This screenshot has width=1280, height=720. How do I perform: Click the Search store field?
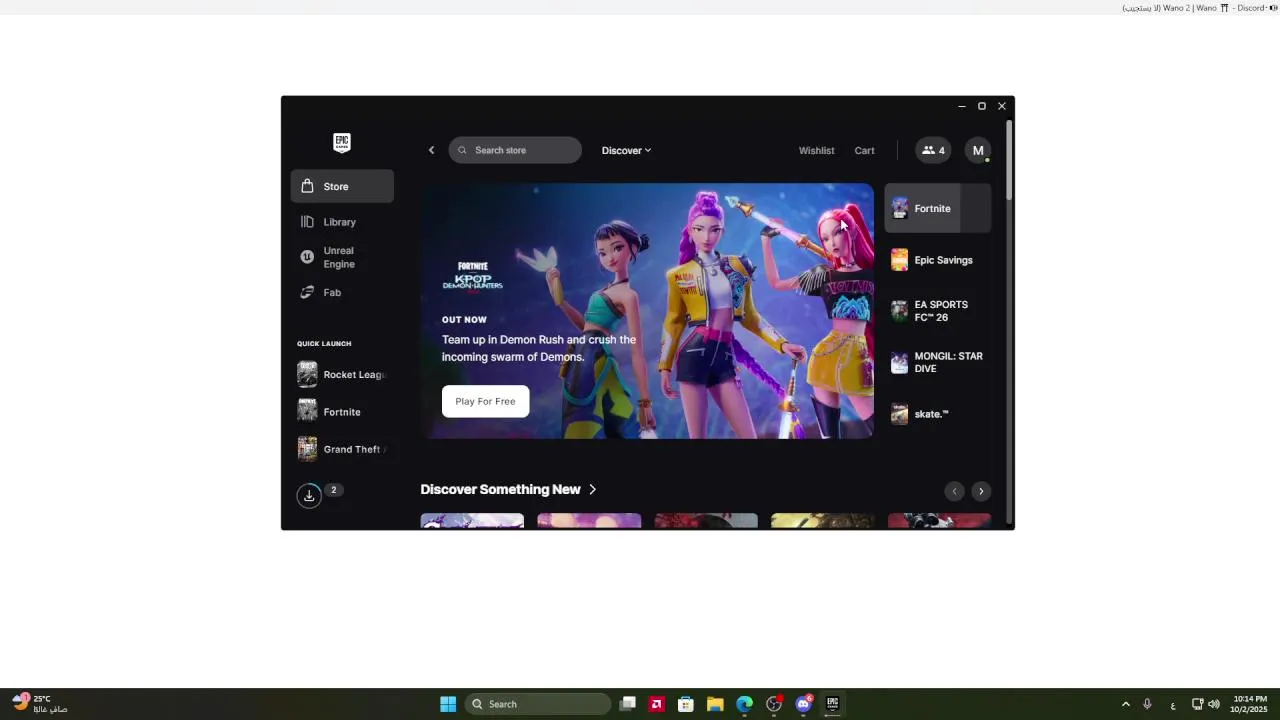[x=515, y=150]
